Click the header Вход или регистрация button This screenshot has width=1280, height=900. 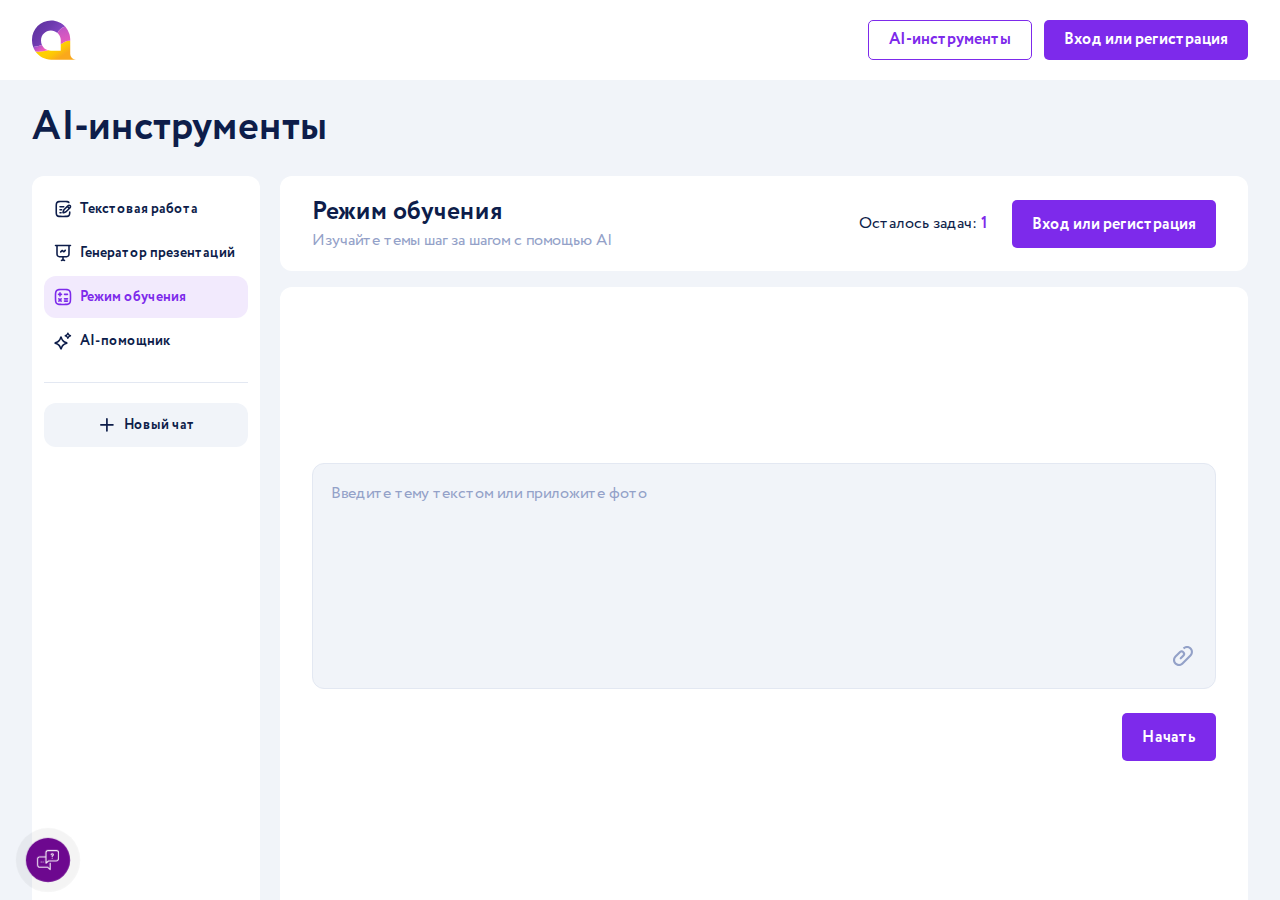coord(1146,40)
